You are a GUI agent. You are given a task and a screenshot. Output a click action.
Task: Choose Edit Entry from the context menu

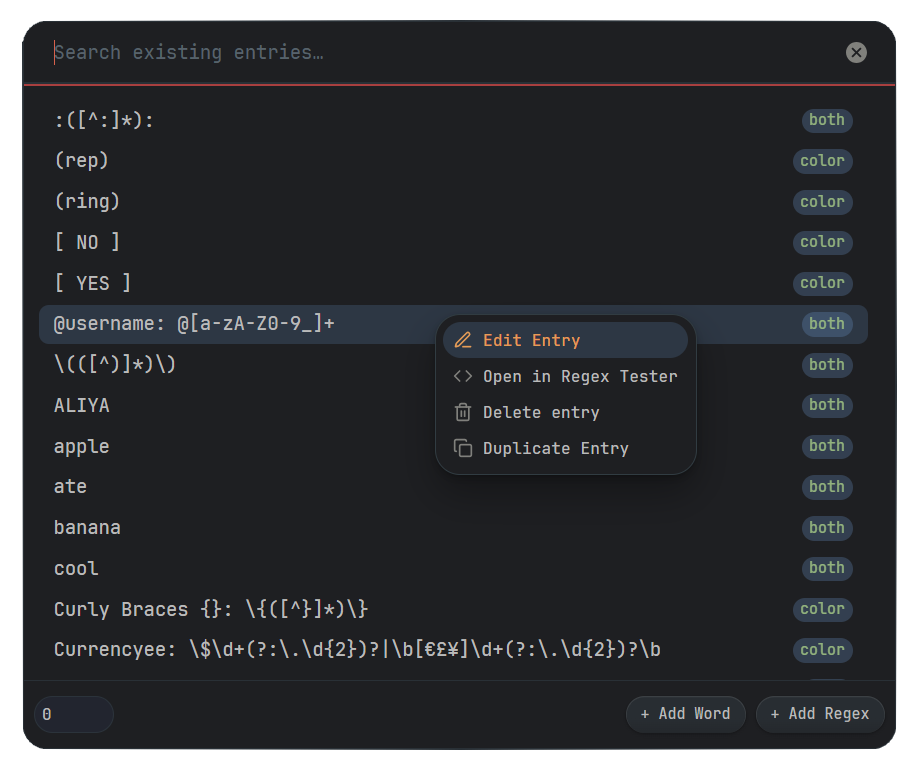coord(532,340)
